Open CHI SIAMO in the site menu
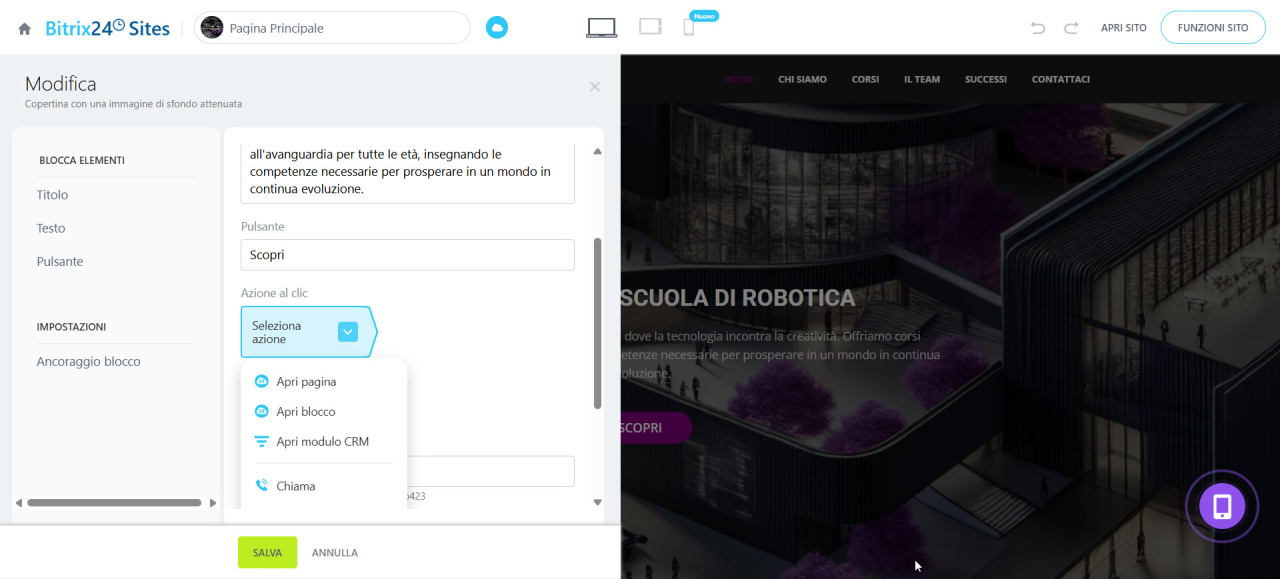The width and height of the screenshot is (1280, 579). [802, 79]
